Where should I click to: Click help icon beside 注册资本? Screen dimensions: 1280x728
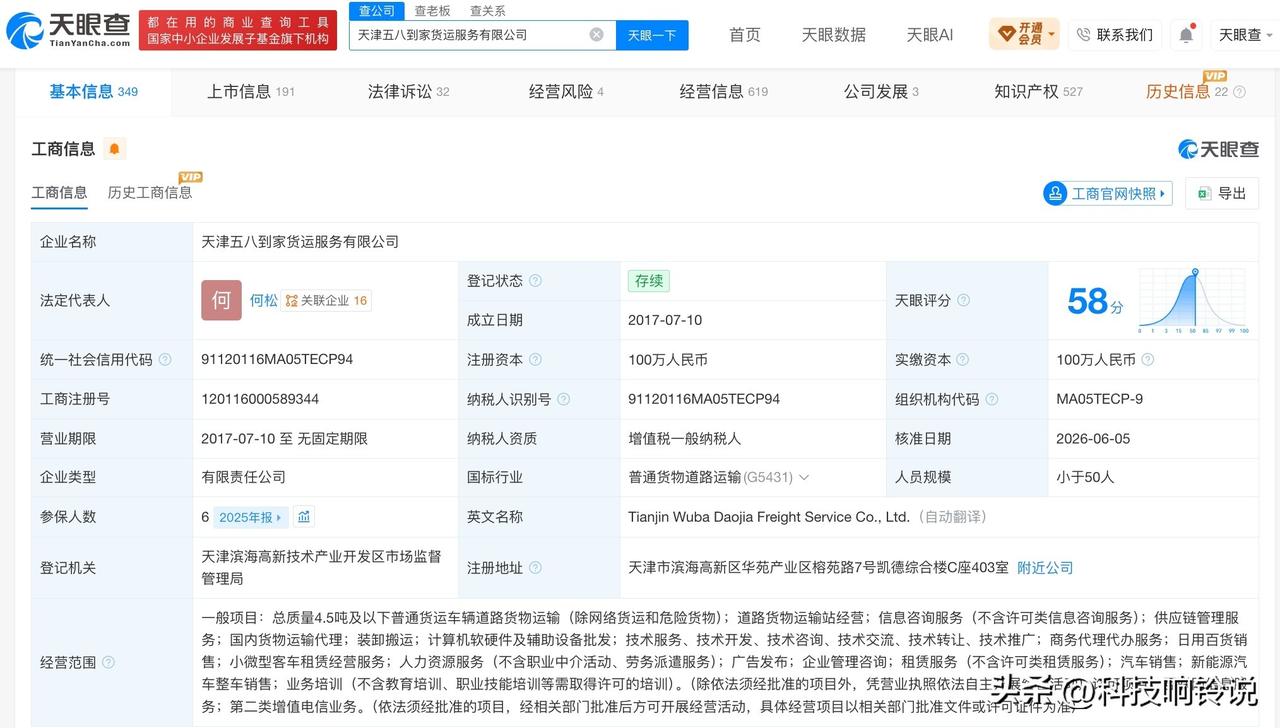pyautogui.click(x=535, y=360)
